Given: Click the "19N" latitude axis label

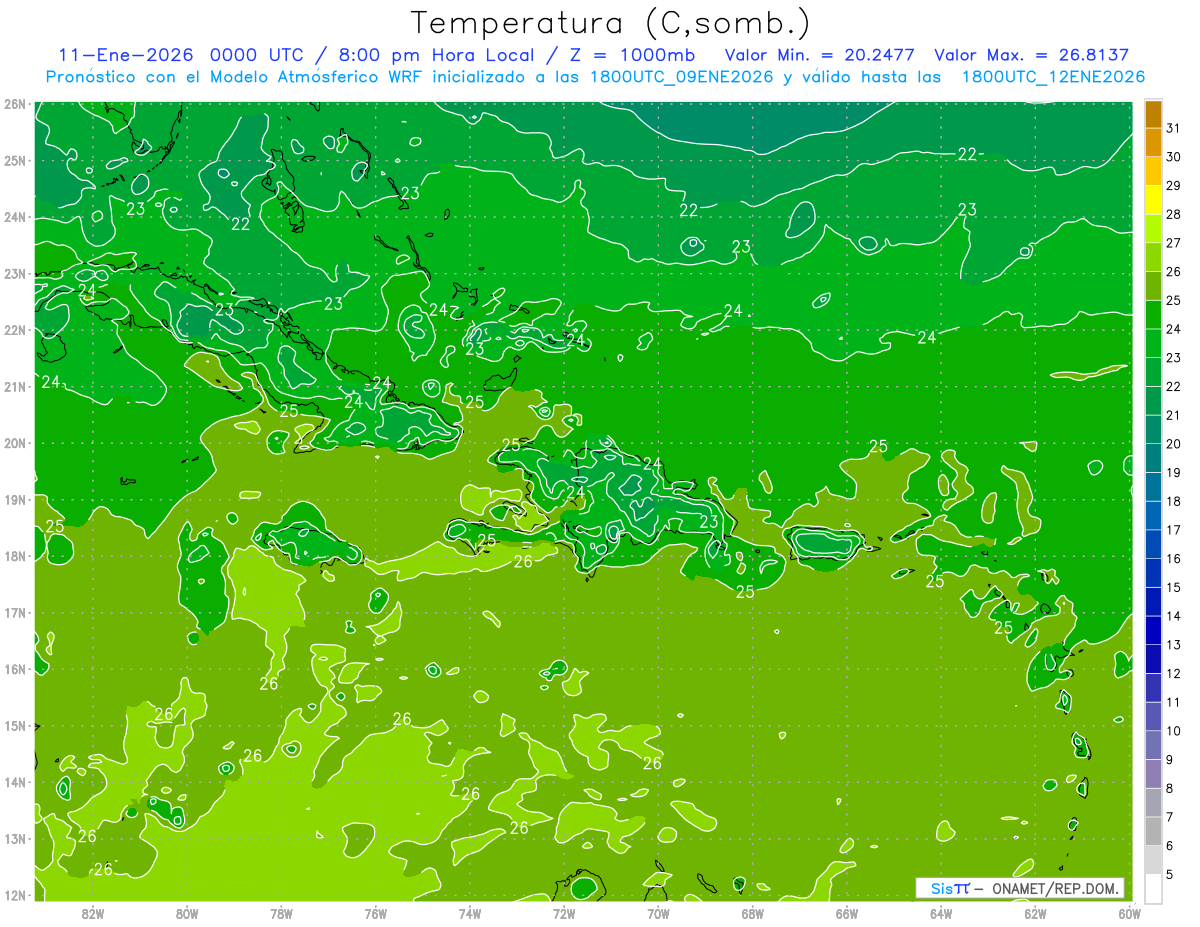Looking at the screenshot, I should (15, 499).
